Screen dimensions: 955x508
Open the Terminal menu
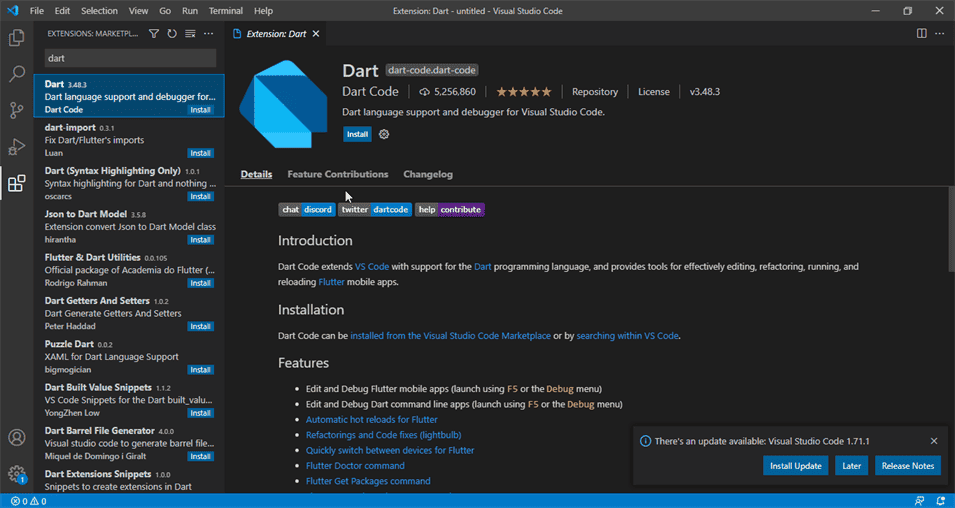click(x=226, y=11)
